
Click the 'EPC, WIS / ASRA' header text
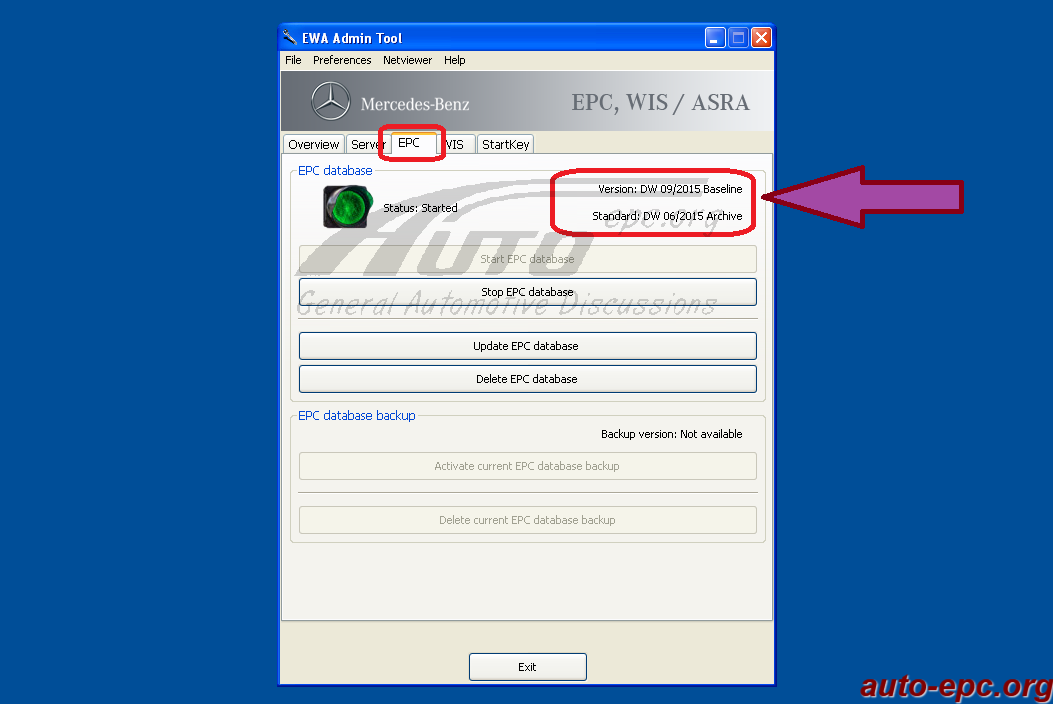pos(660,103)
